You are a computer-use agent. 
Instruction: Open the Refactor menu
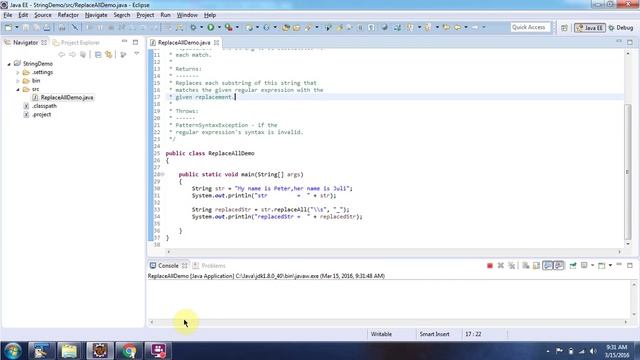pyautogui.click(x=68, y=15)
